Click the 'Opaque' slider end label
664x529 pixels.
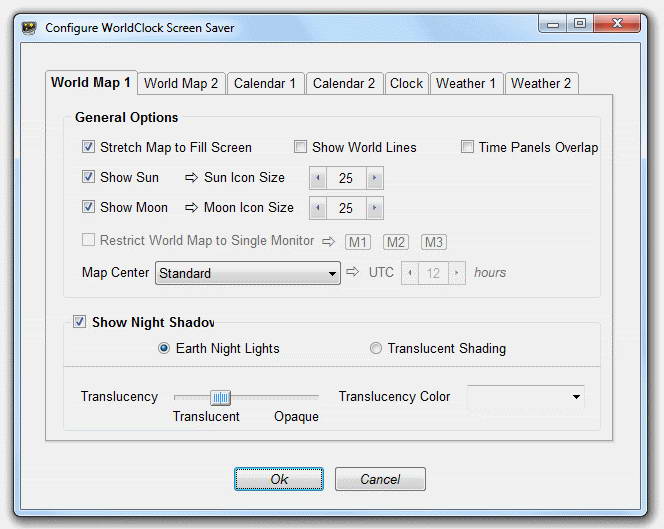coord(296,416)
